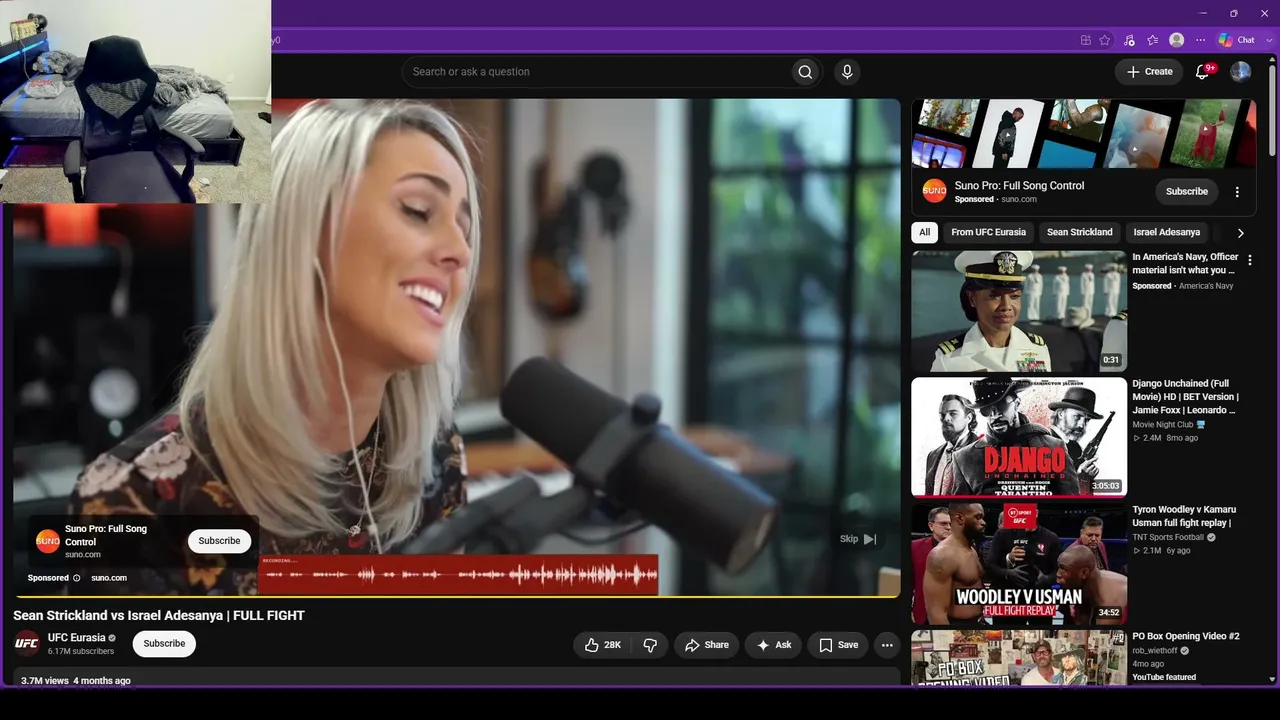This screenshot has width=1280, height=720.
Task: Open options for the Suno Pro sidebar ad
Action: 1237,192
